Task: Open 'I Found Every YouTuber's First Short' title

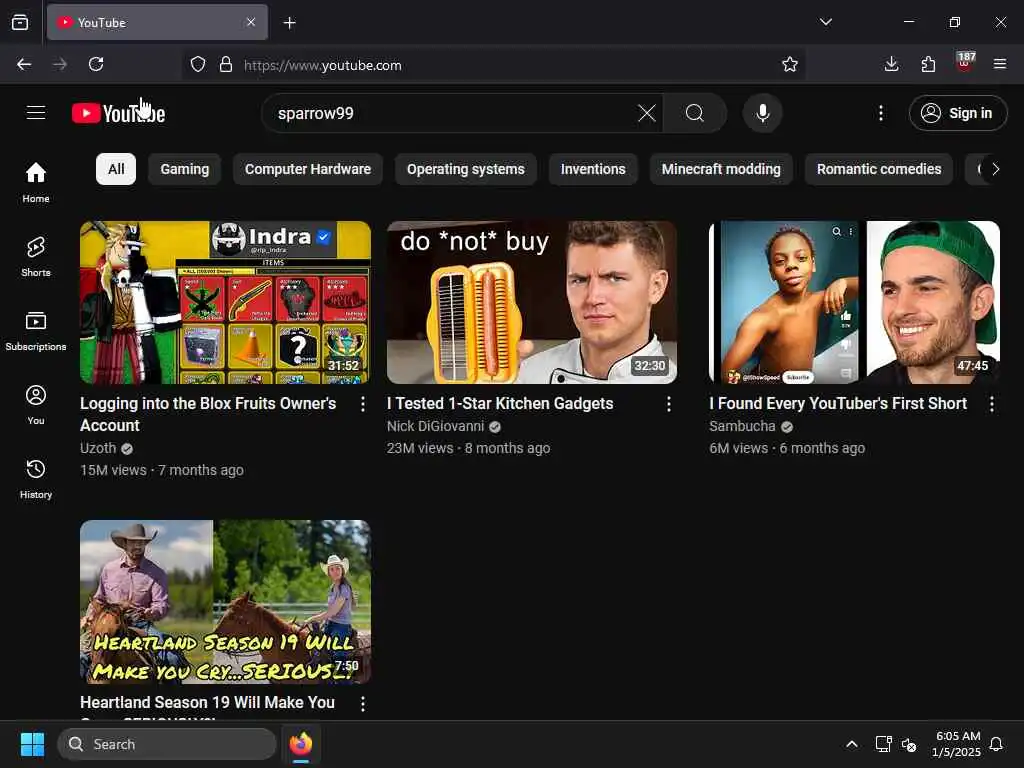Action: [x=838, y=404]
